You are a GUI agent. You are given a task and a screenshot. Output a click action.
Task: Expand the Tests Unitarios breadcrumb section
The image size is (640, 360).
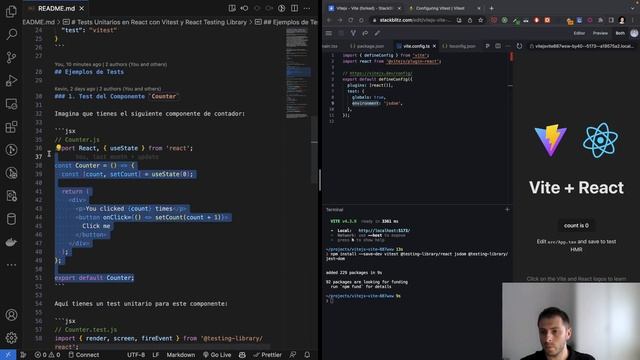point(155,22)
